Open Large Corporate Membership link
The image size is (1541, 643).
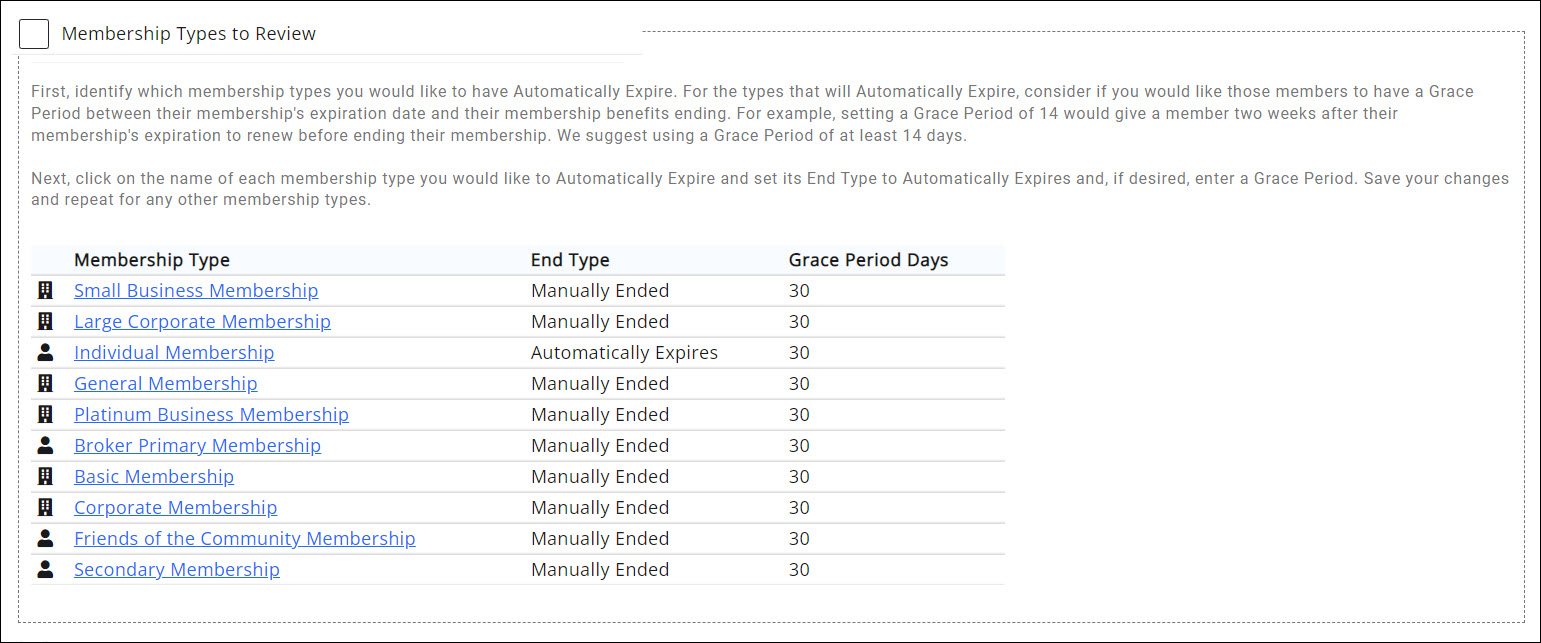[202, 322]
